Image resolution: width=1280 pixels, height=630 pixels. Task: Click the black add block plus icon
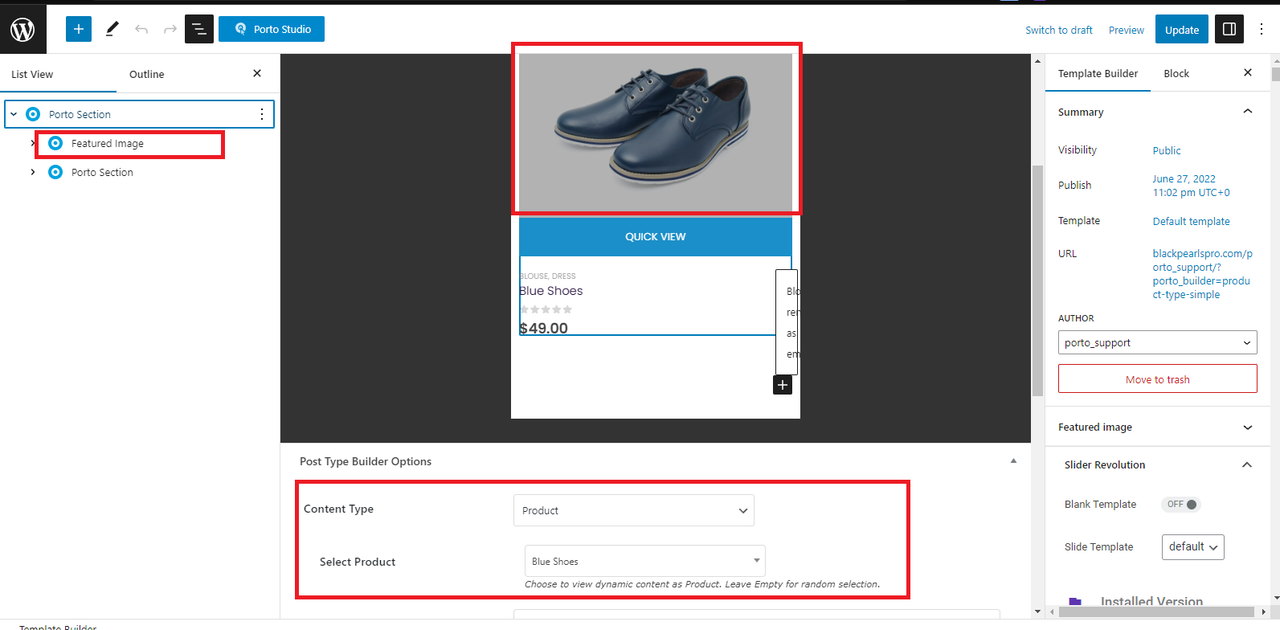(782, 385)
